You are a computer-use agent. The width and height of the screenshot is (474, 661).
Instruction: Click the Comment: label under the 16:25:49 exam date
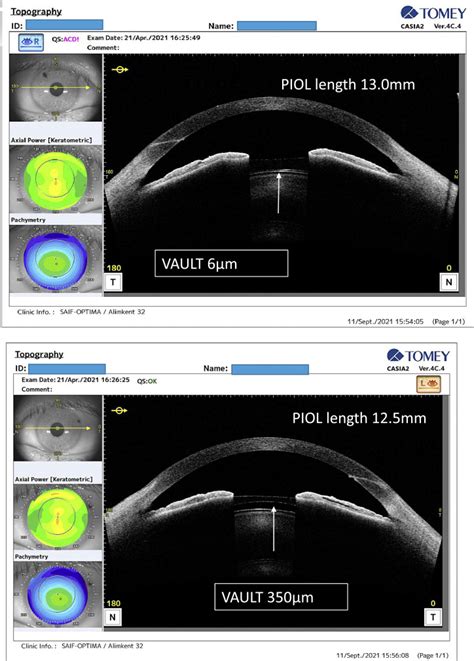(103, 48)
